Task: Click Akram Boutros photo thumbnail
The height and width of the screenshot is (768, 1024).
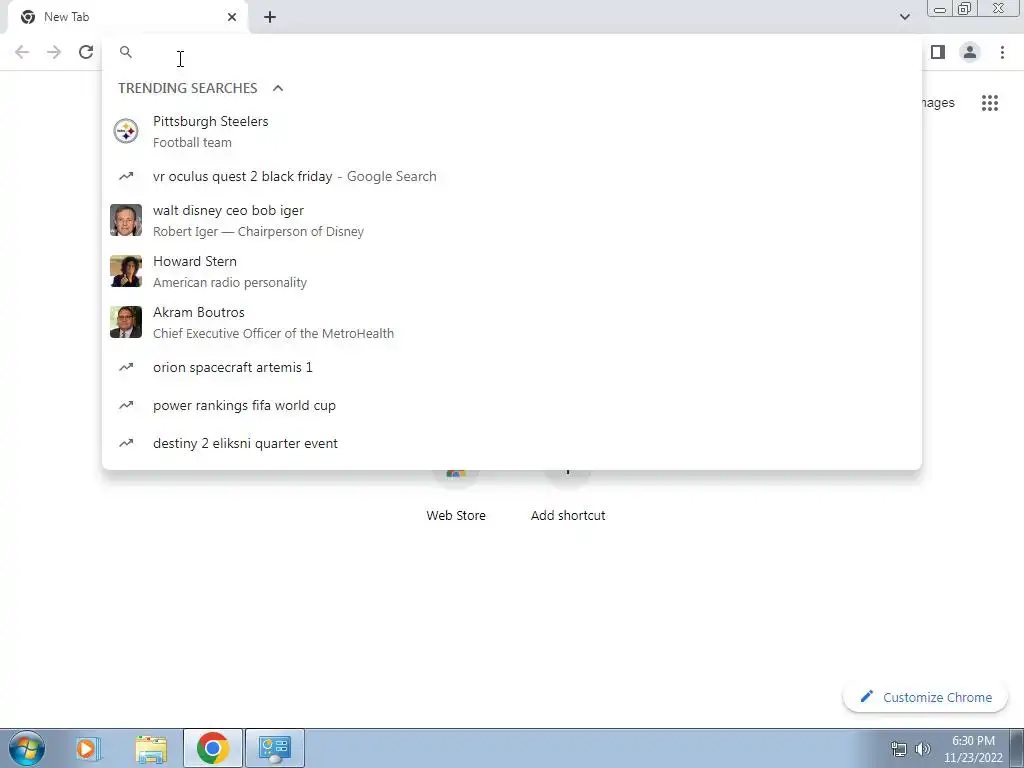Action: (x=126, y=322)
